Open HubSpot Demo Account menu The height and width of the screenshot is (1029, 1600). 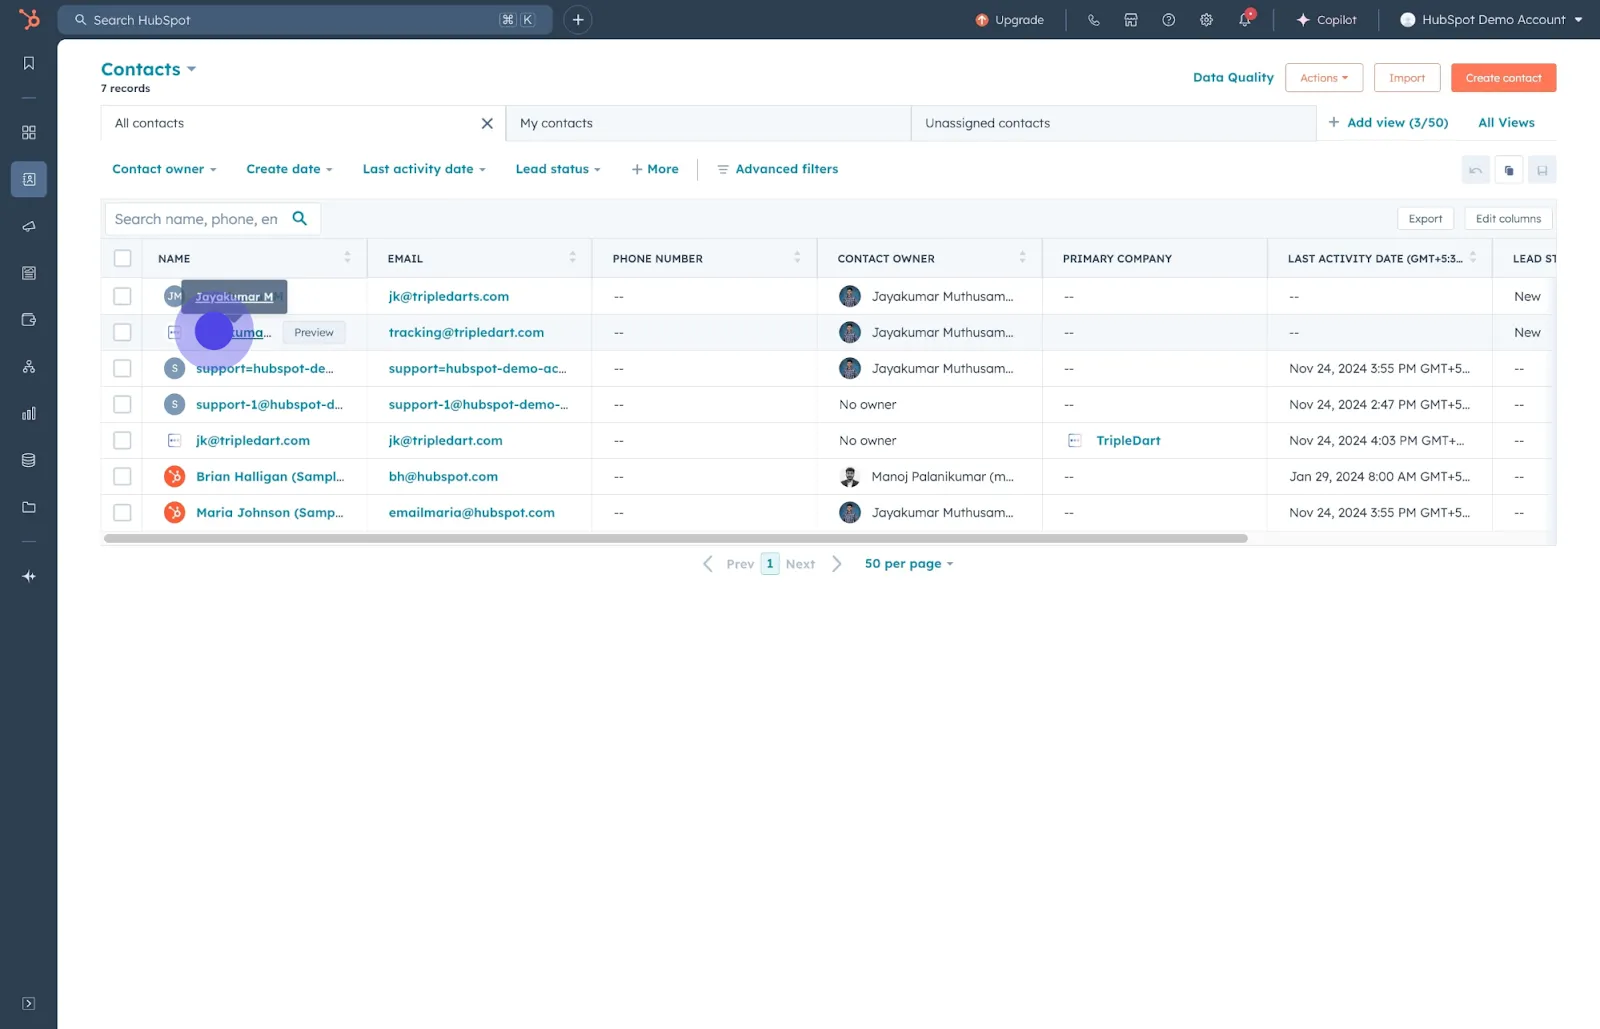pos(1491,20)
